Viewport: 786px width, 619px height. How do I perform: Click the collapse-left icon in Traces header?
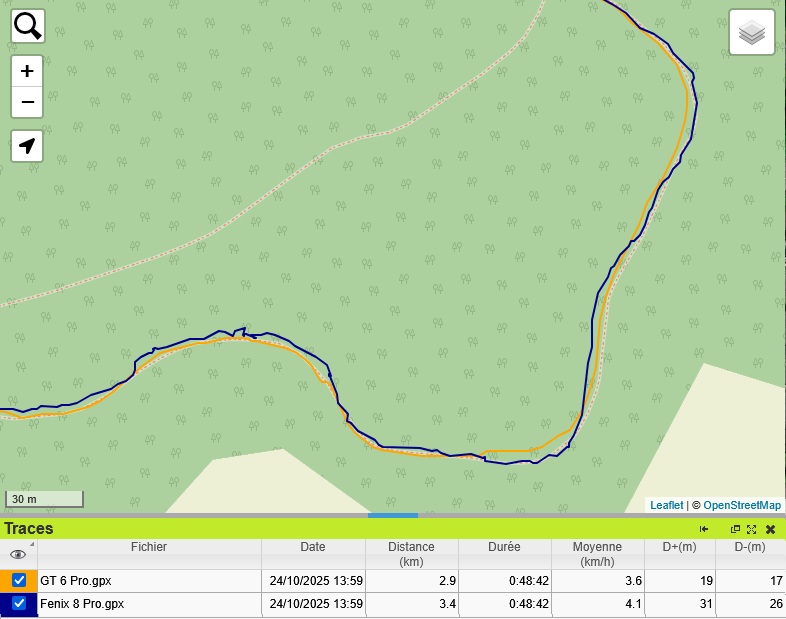[x=704, y=529]
